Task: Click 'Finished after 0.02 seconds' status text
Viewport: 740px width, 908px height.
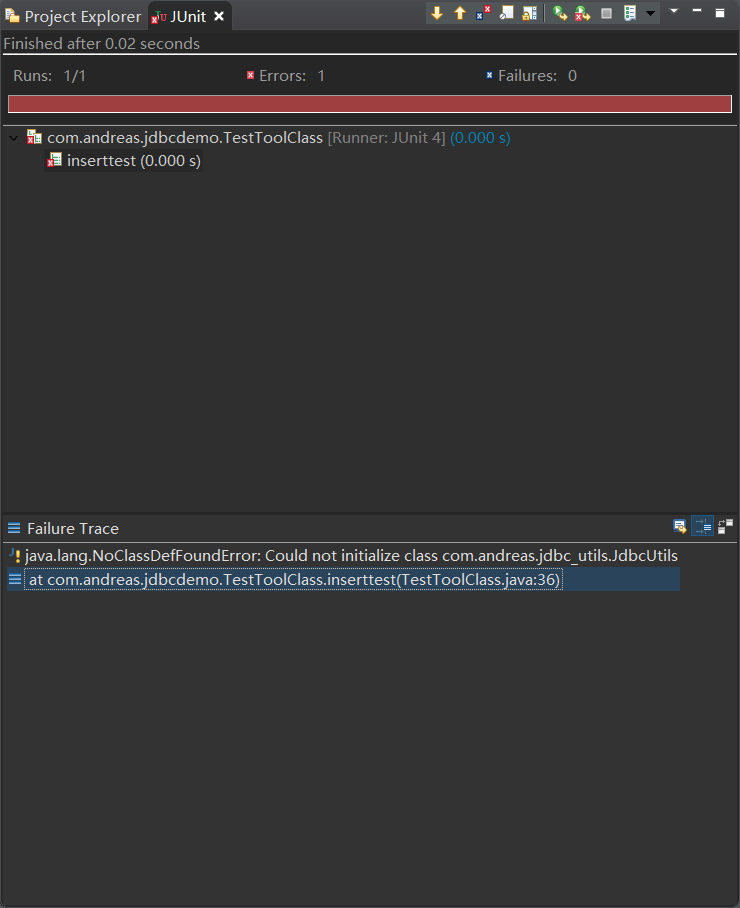Action: point(101,44)
